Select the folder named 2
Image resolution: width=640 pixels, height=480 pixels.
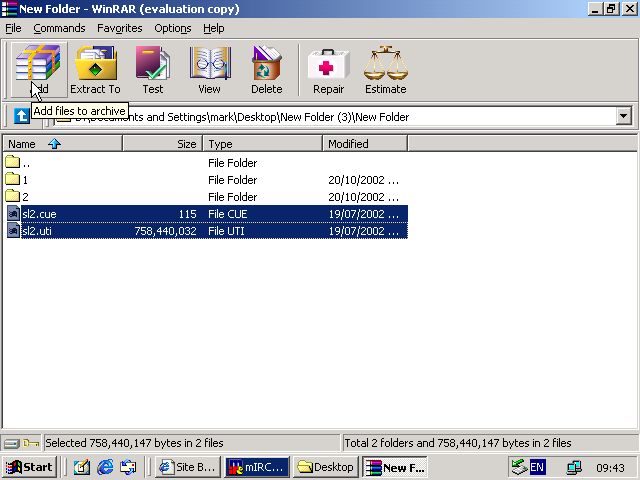point(17,197)
